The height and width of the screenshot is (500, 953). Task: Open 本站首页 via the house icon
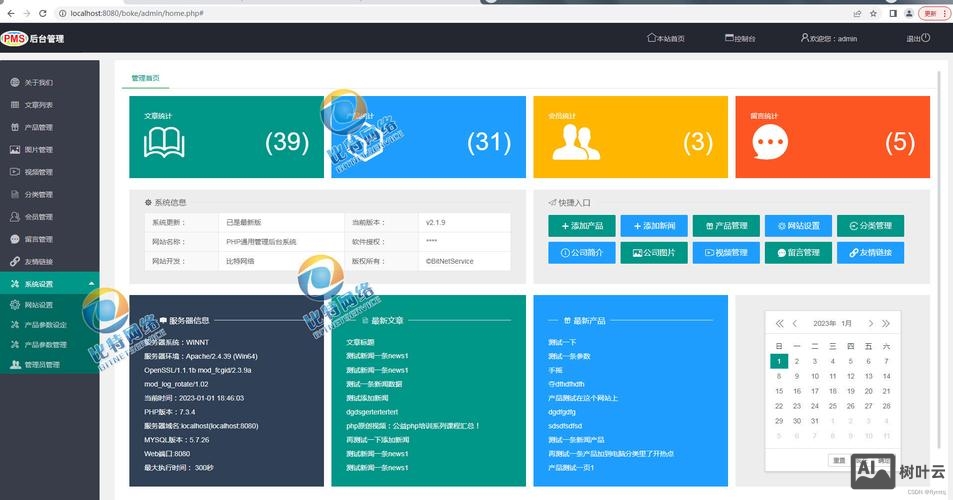pyautogui.click(x=652, y=38)
